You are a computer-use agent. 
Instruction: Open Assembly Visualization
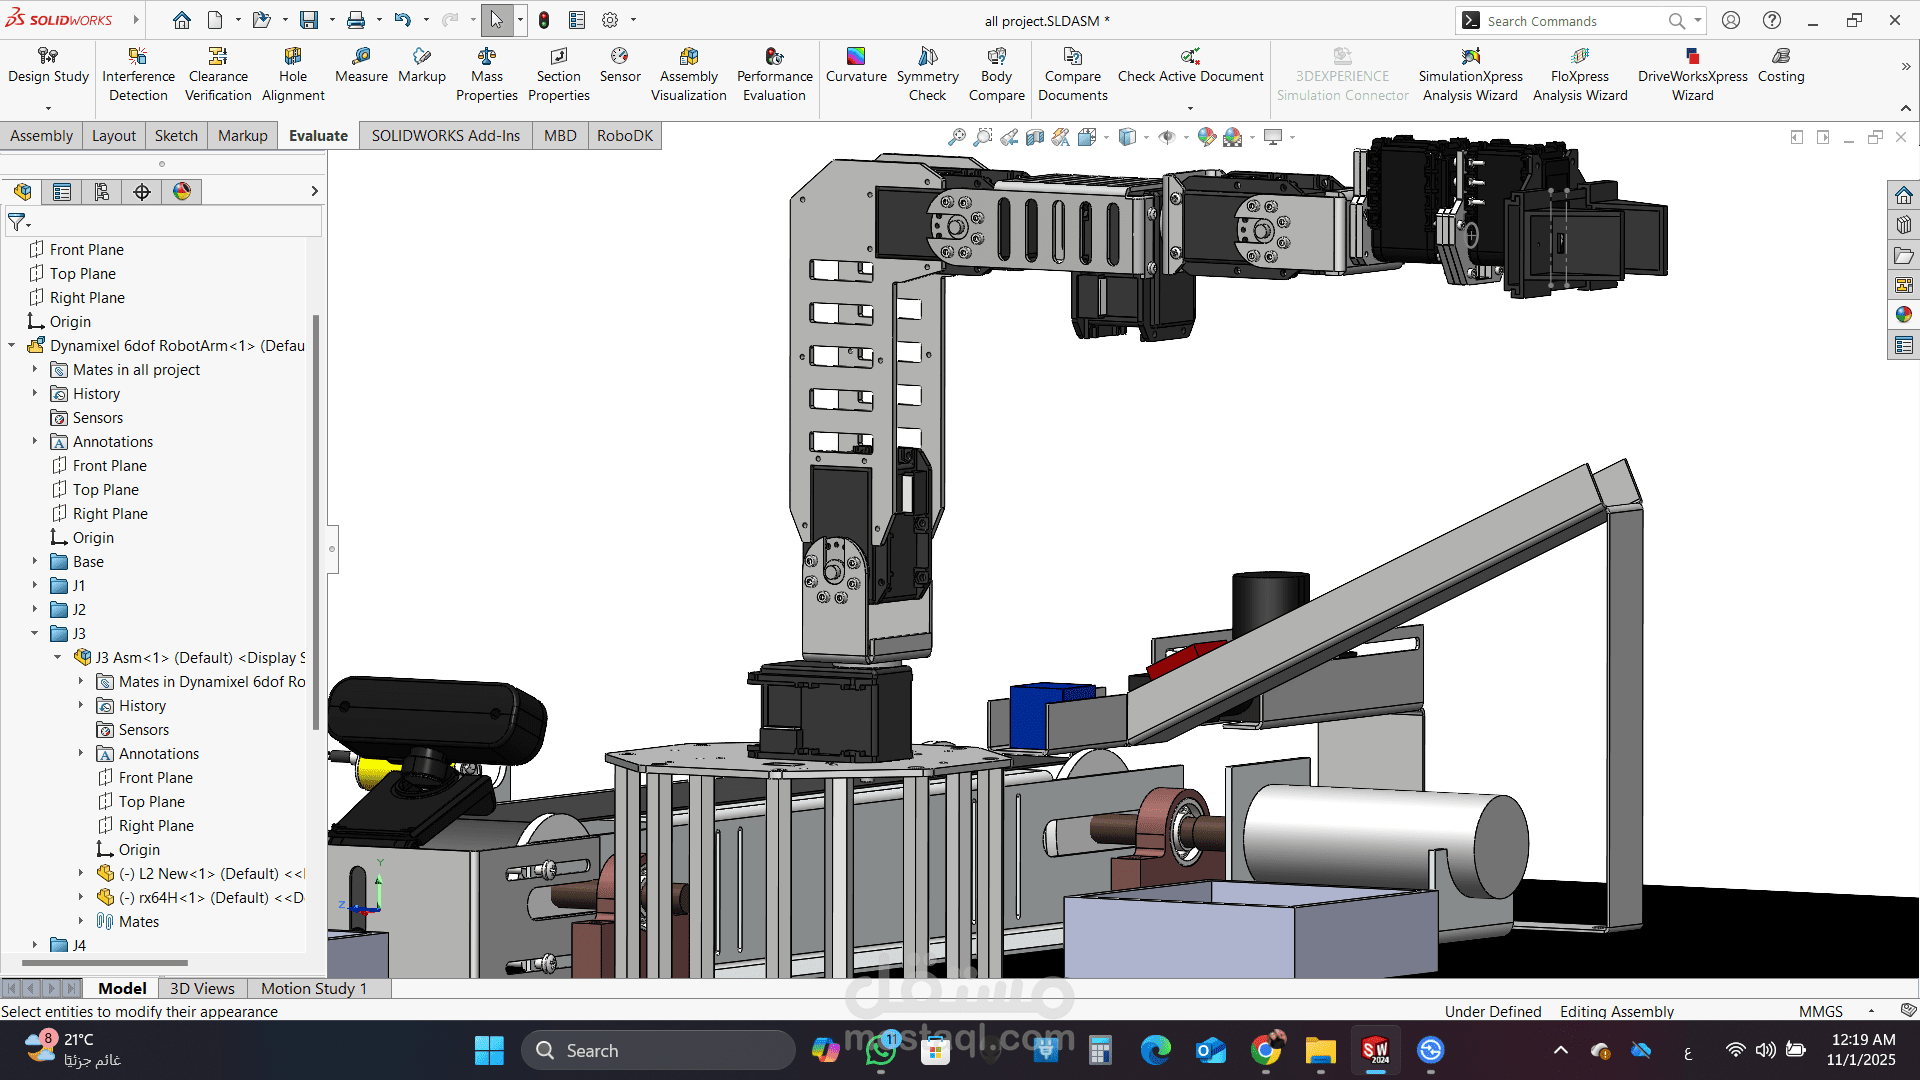coord(688,75)
